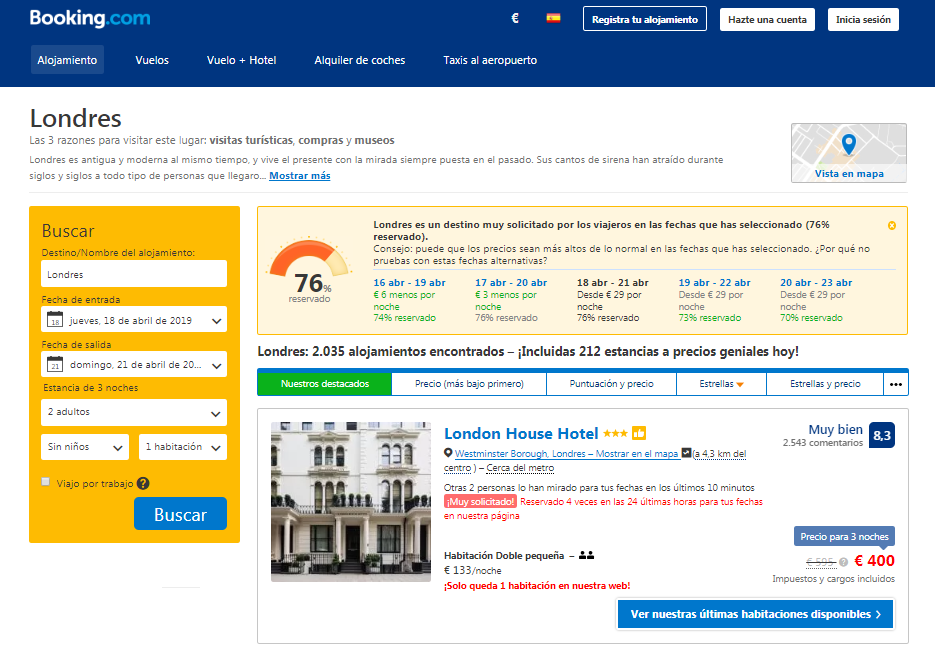Click the help icon beside Viajo por trabajo

tap(143, 484)
